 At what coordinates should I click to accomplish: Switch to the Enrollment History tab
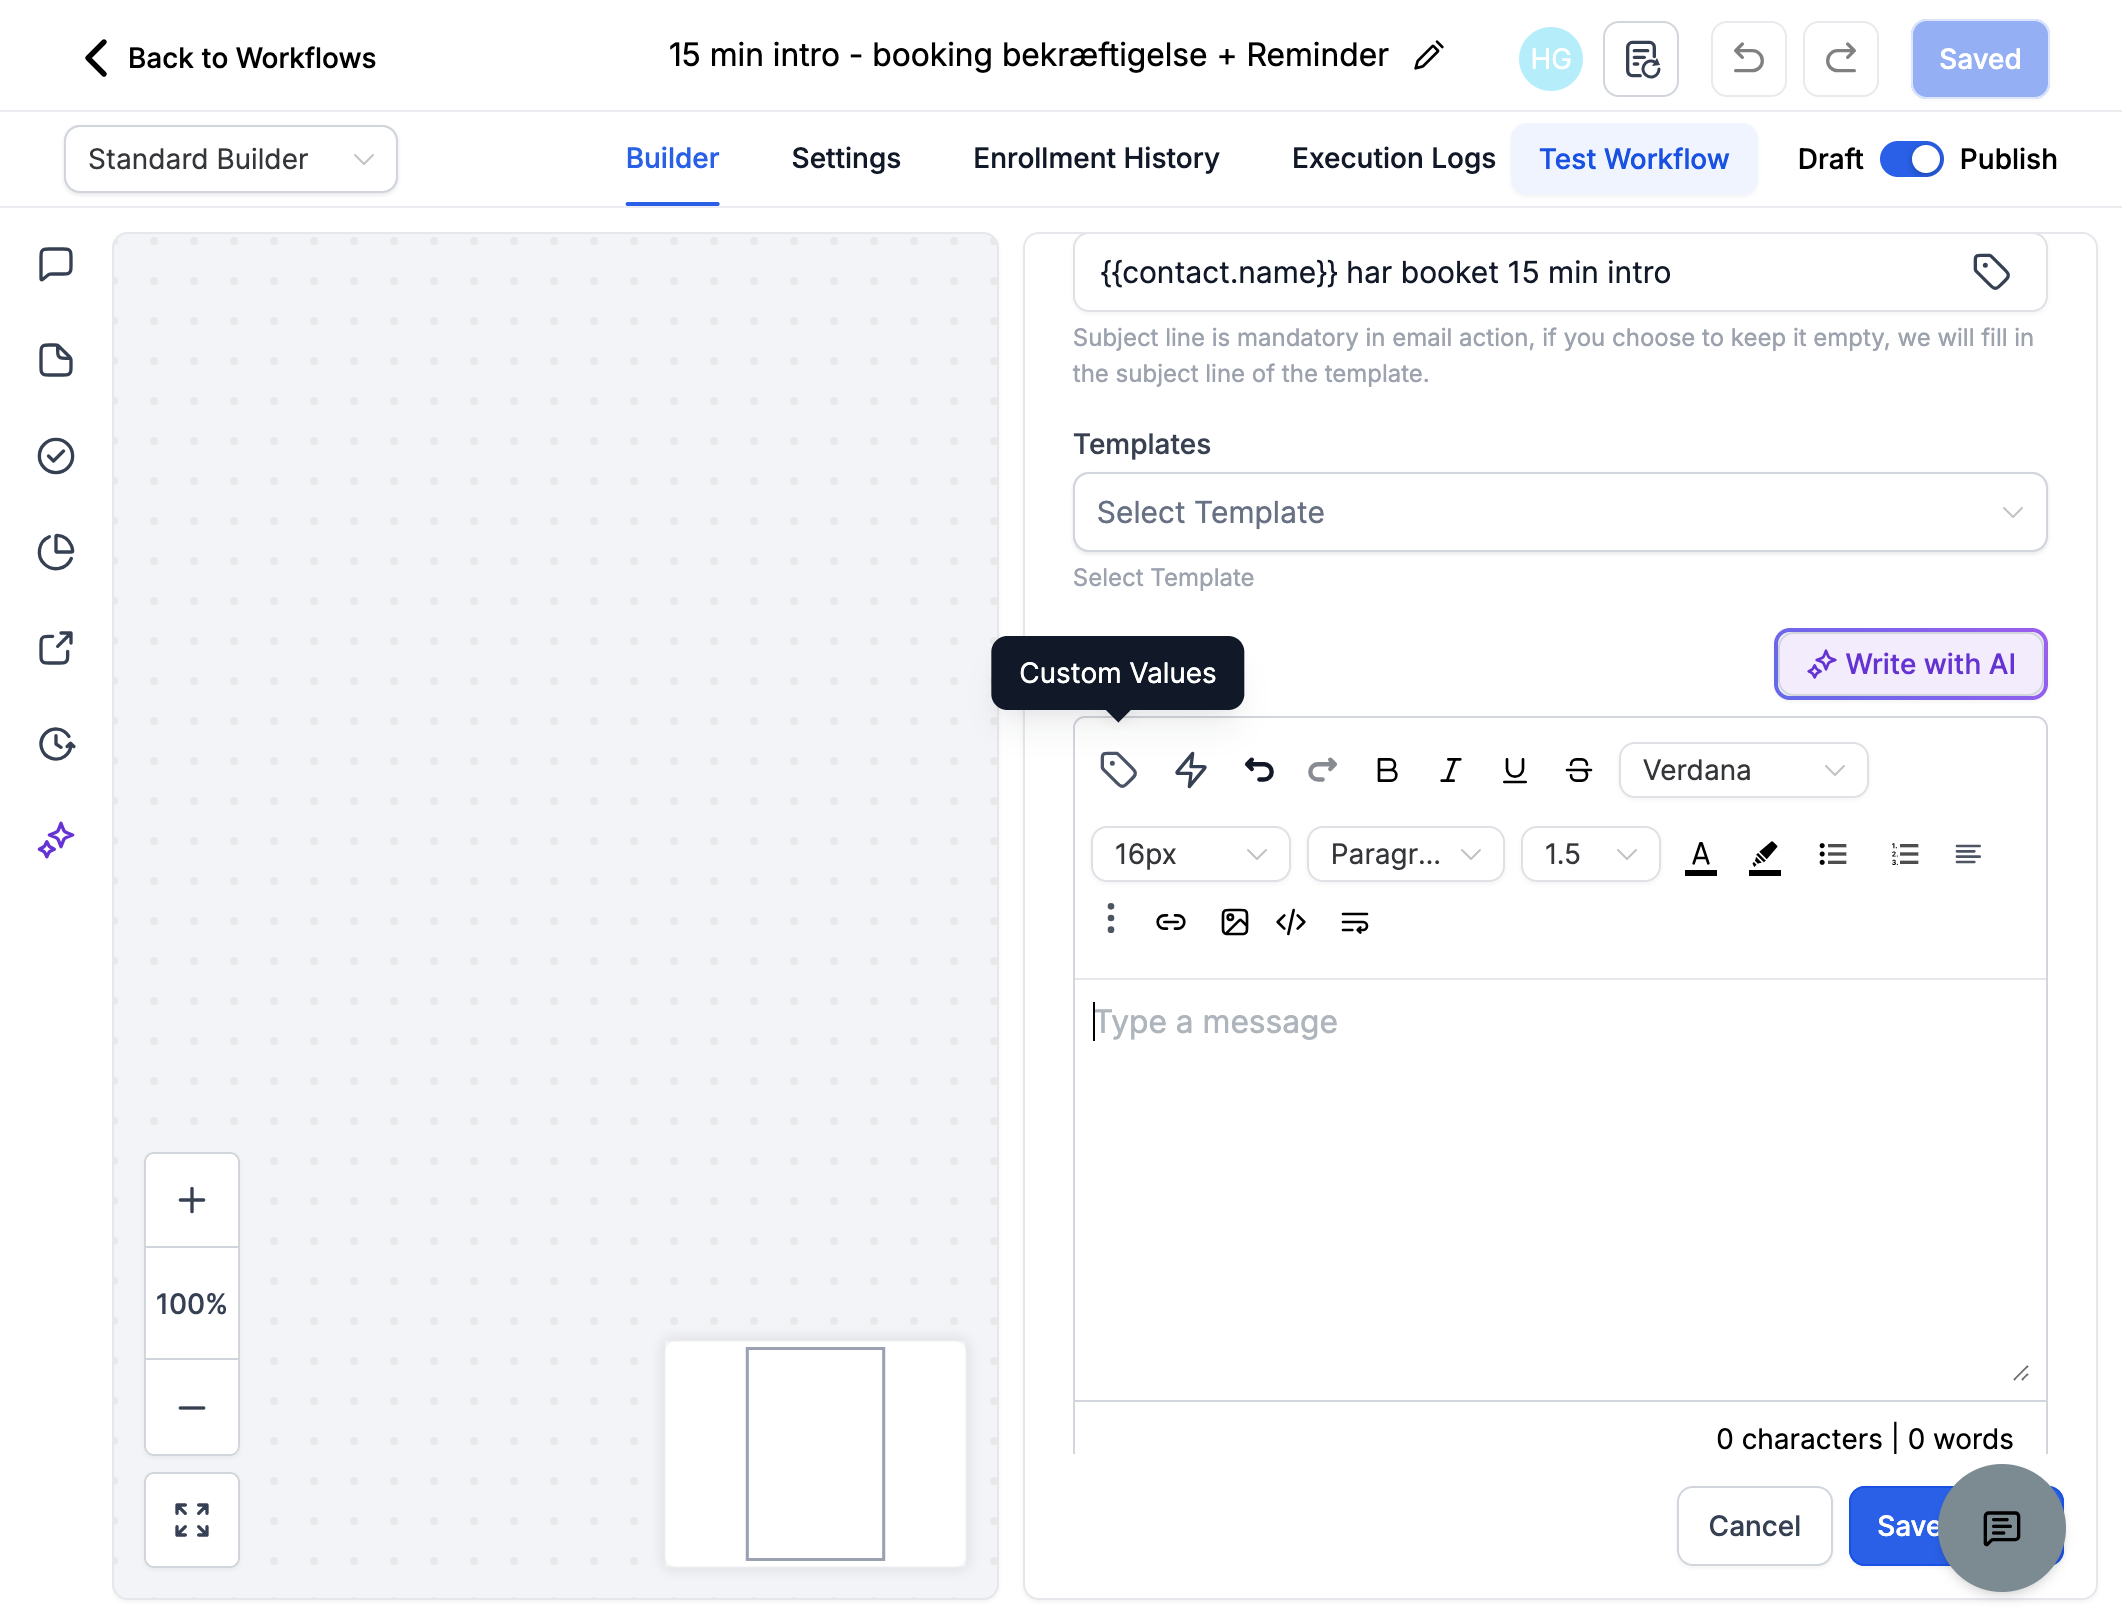[x=1096, y=158]
